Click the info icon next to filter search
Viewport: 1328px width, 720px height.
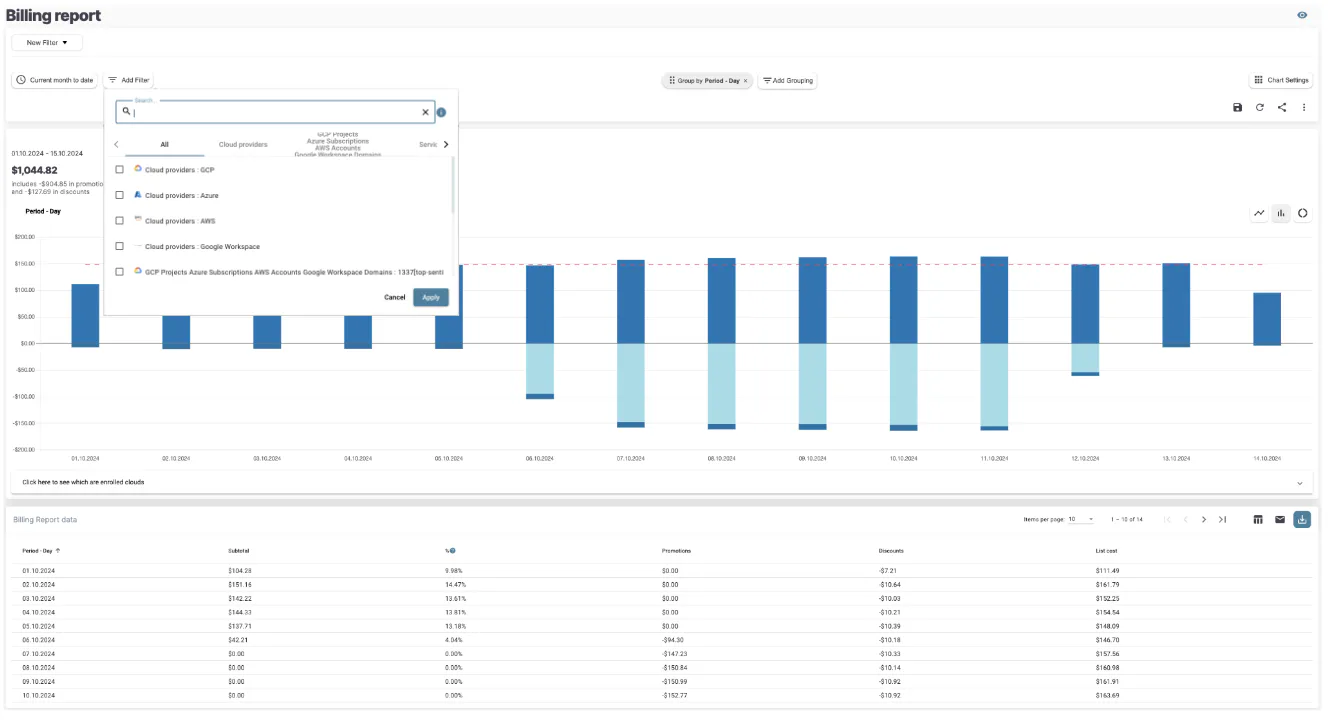click(441, 113)
